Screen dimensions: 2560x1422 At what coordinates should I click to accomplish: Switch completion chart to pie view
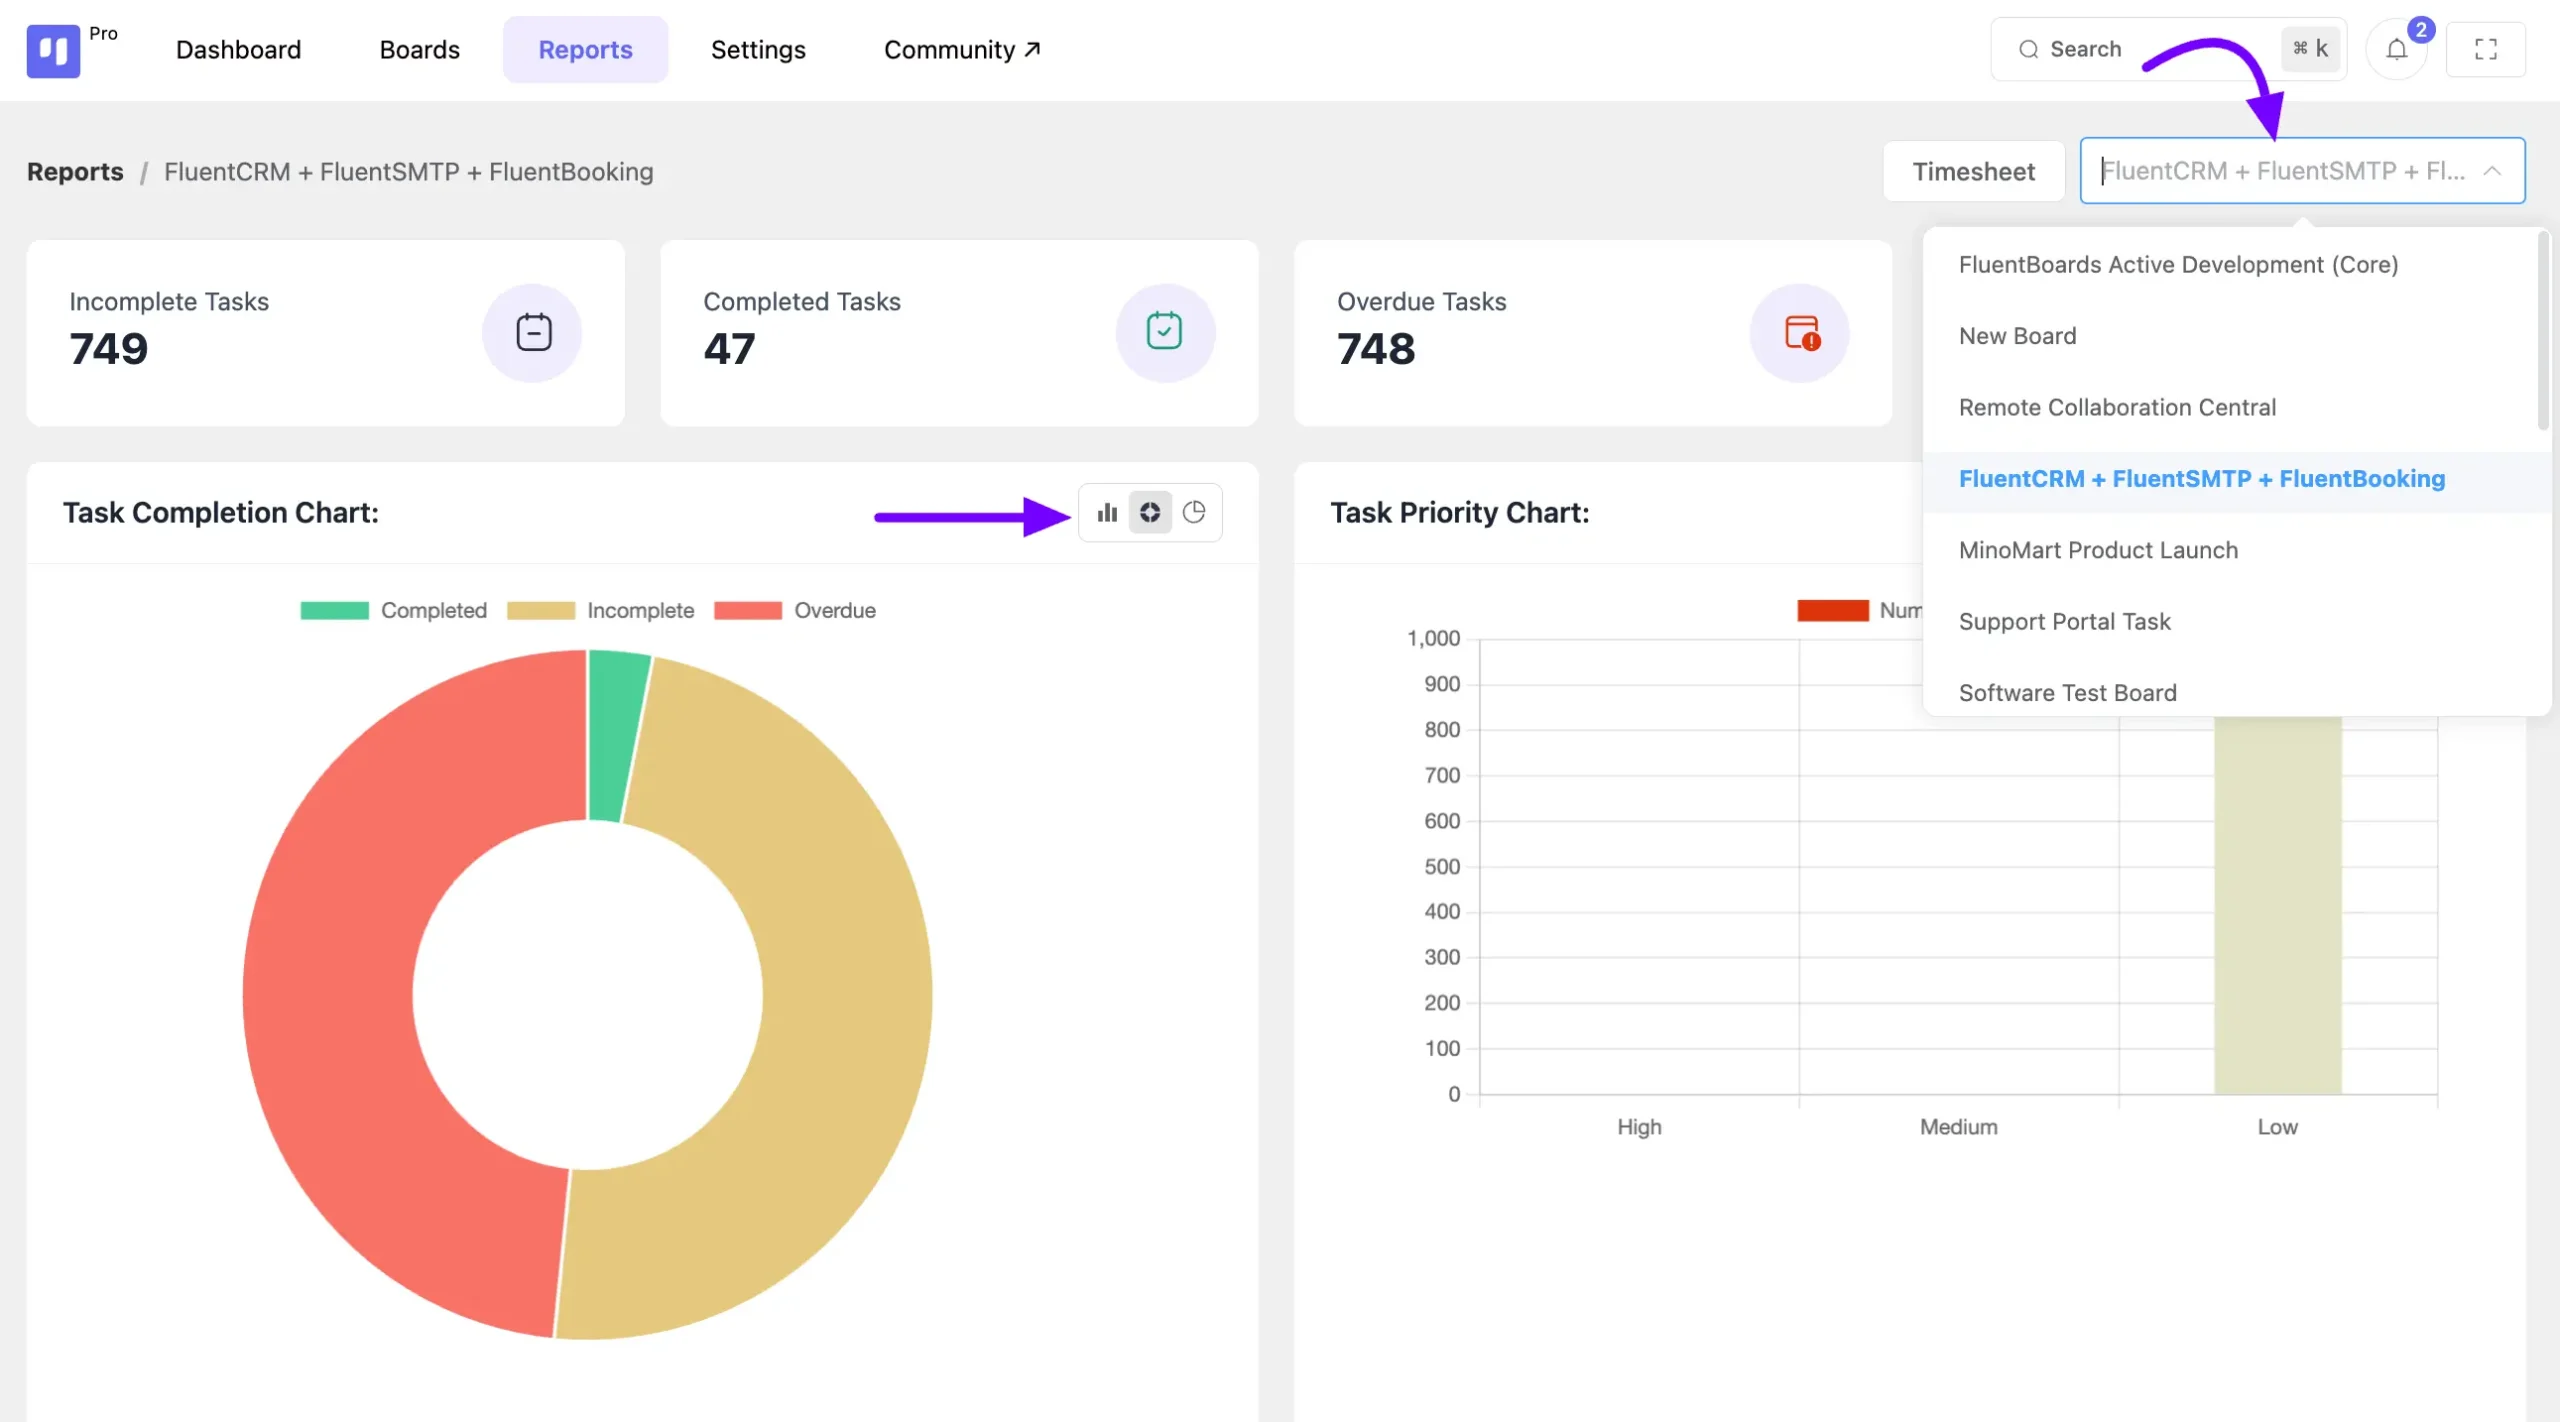coord(1194,513)
